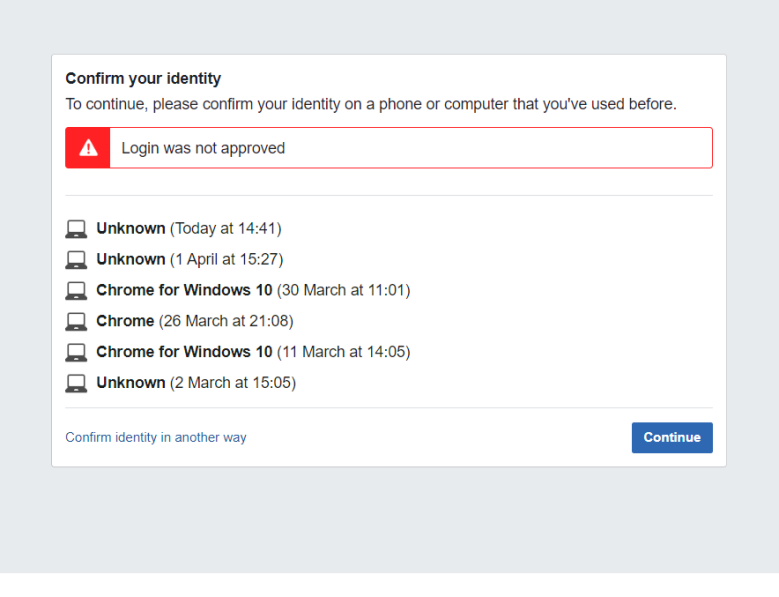Click laptop icon beside Chrome 26 March entry
Image resolution: width=779 pixels, height=597 pixels.
76,321
